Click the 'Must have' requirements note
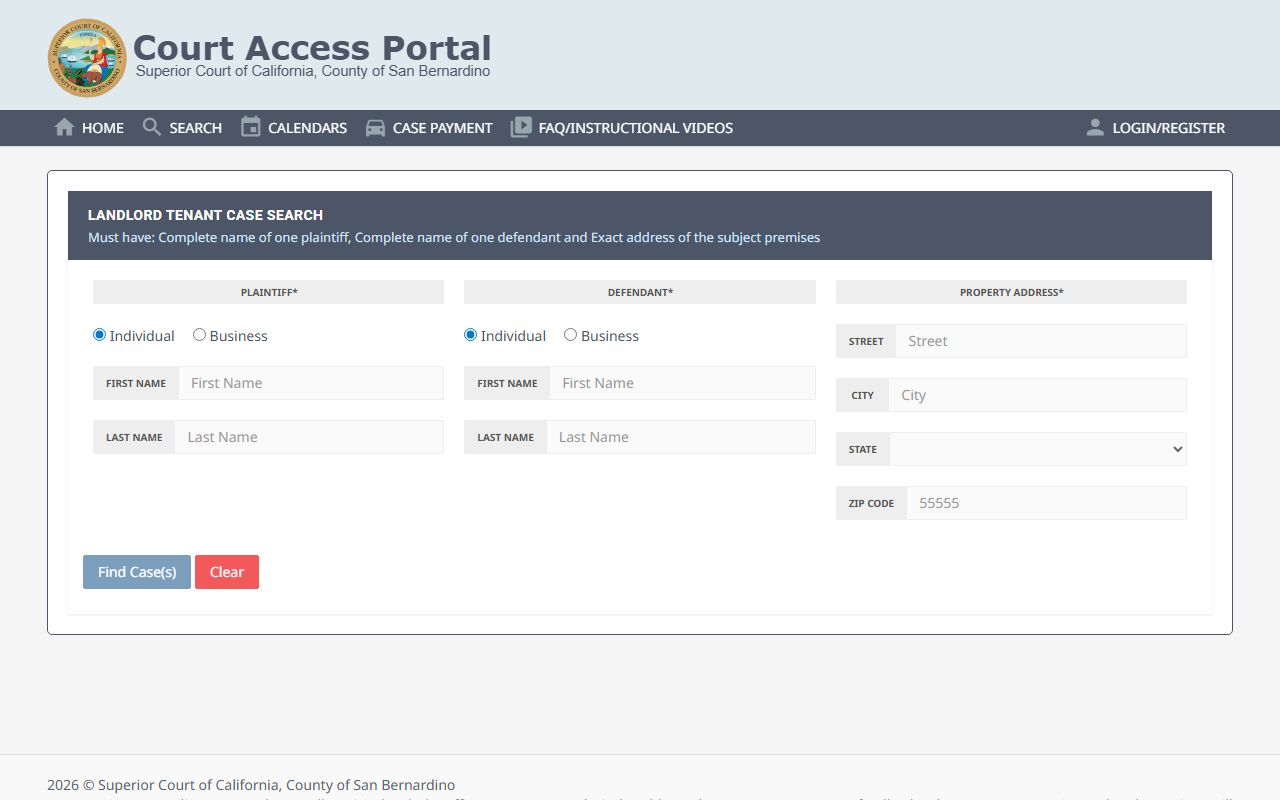The image size is (1280, 800). pyautogui.click(x=454, y=238)
